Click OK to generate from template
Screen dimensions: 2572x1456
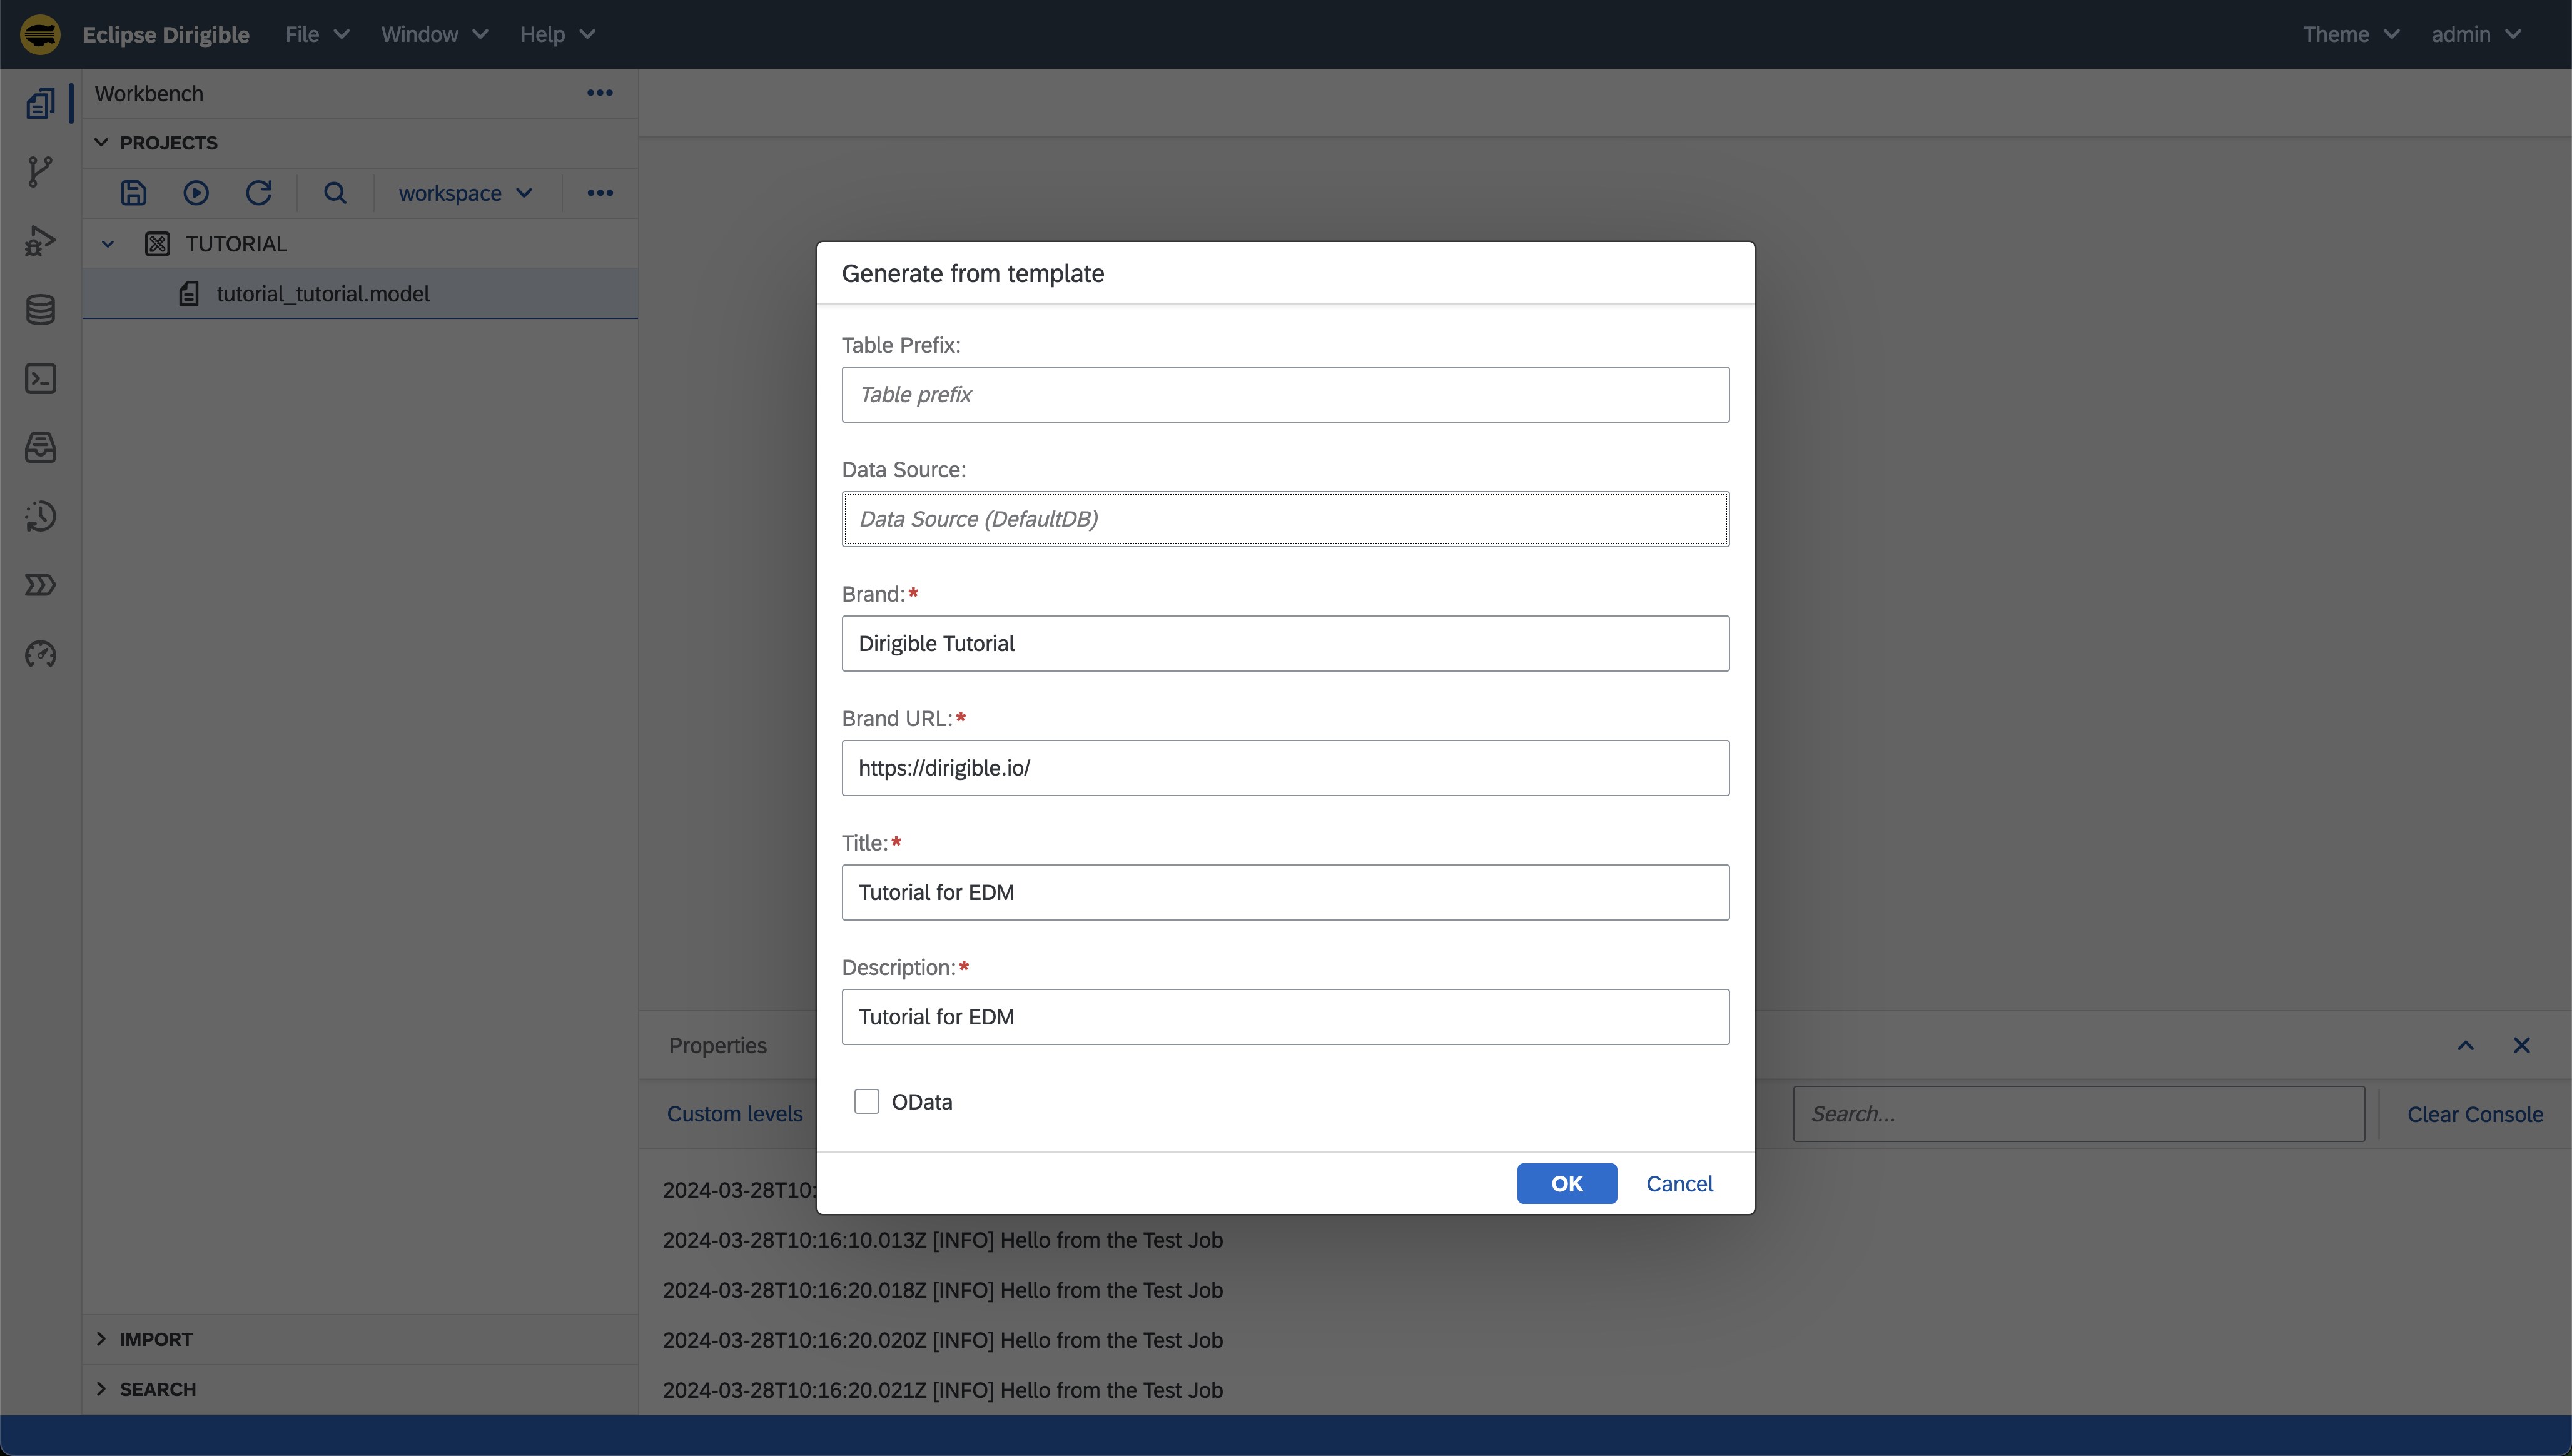[x=1567, y=1184]
